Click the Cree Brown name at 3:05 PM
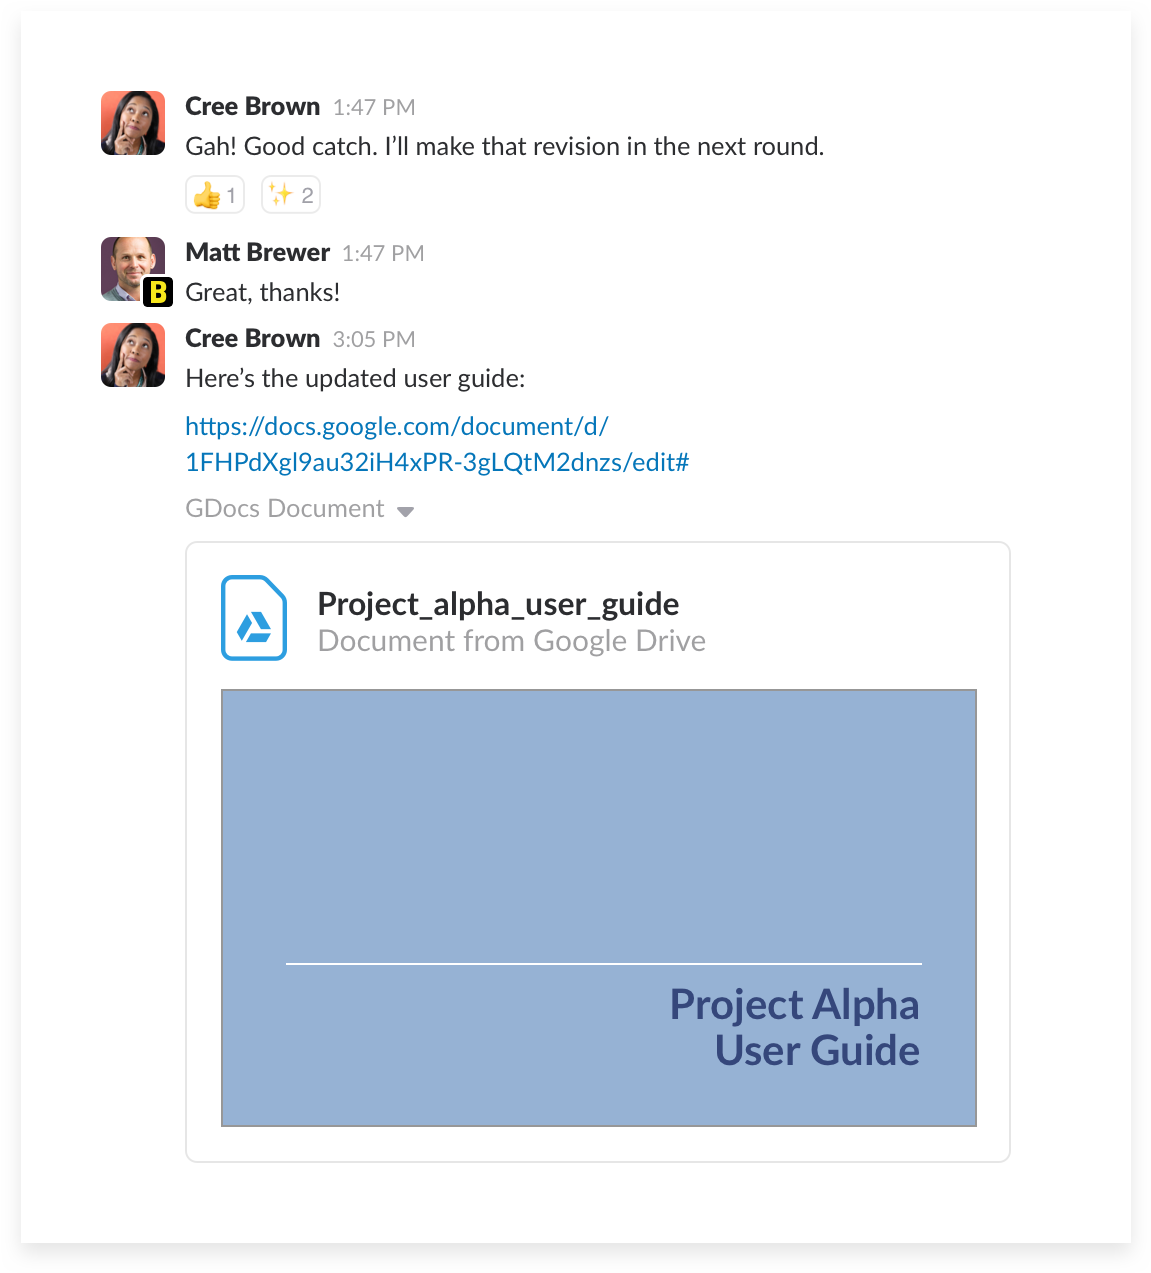Image resolution: width=1151 pixels, height=1273 pixels. pos(253,338)
